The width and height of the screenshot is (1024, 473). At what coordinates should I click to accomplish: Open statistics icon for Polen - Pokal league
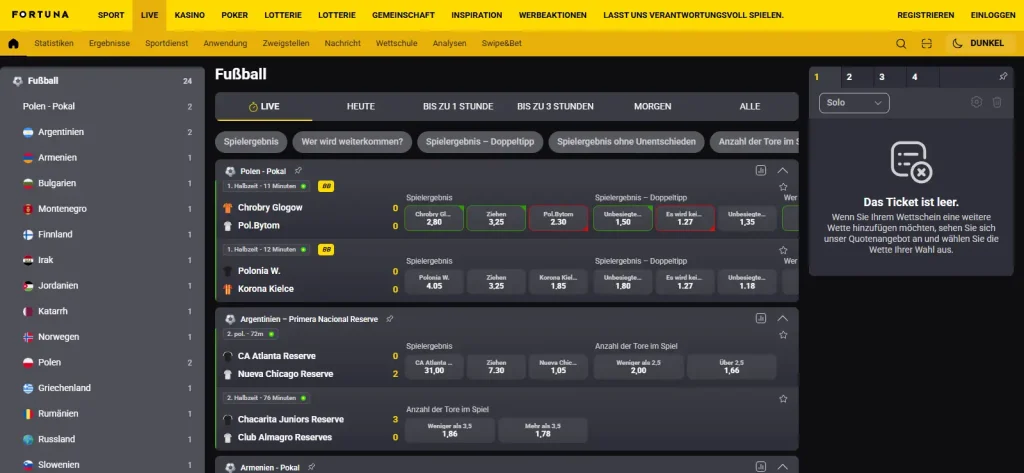point(761,171)
